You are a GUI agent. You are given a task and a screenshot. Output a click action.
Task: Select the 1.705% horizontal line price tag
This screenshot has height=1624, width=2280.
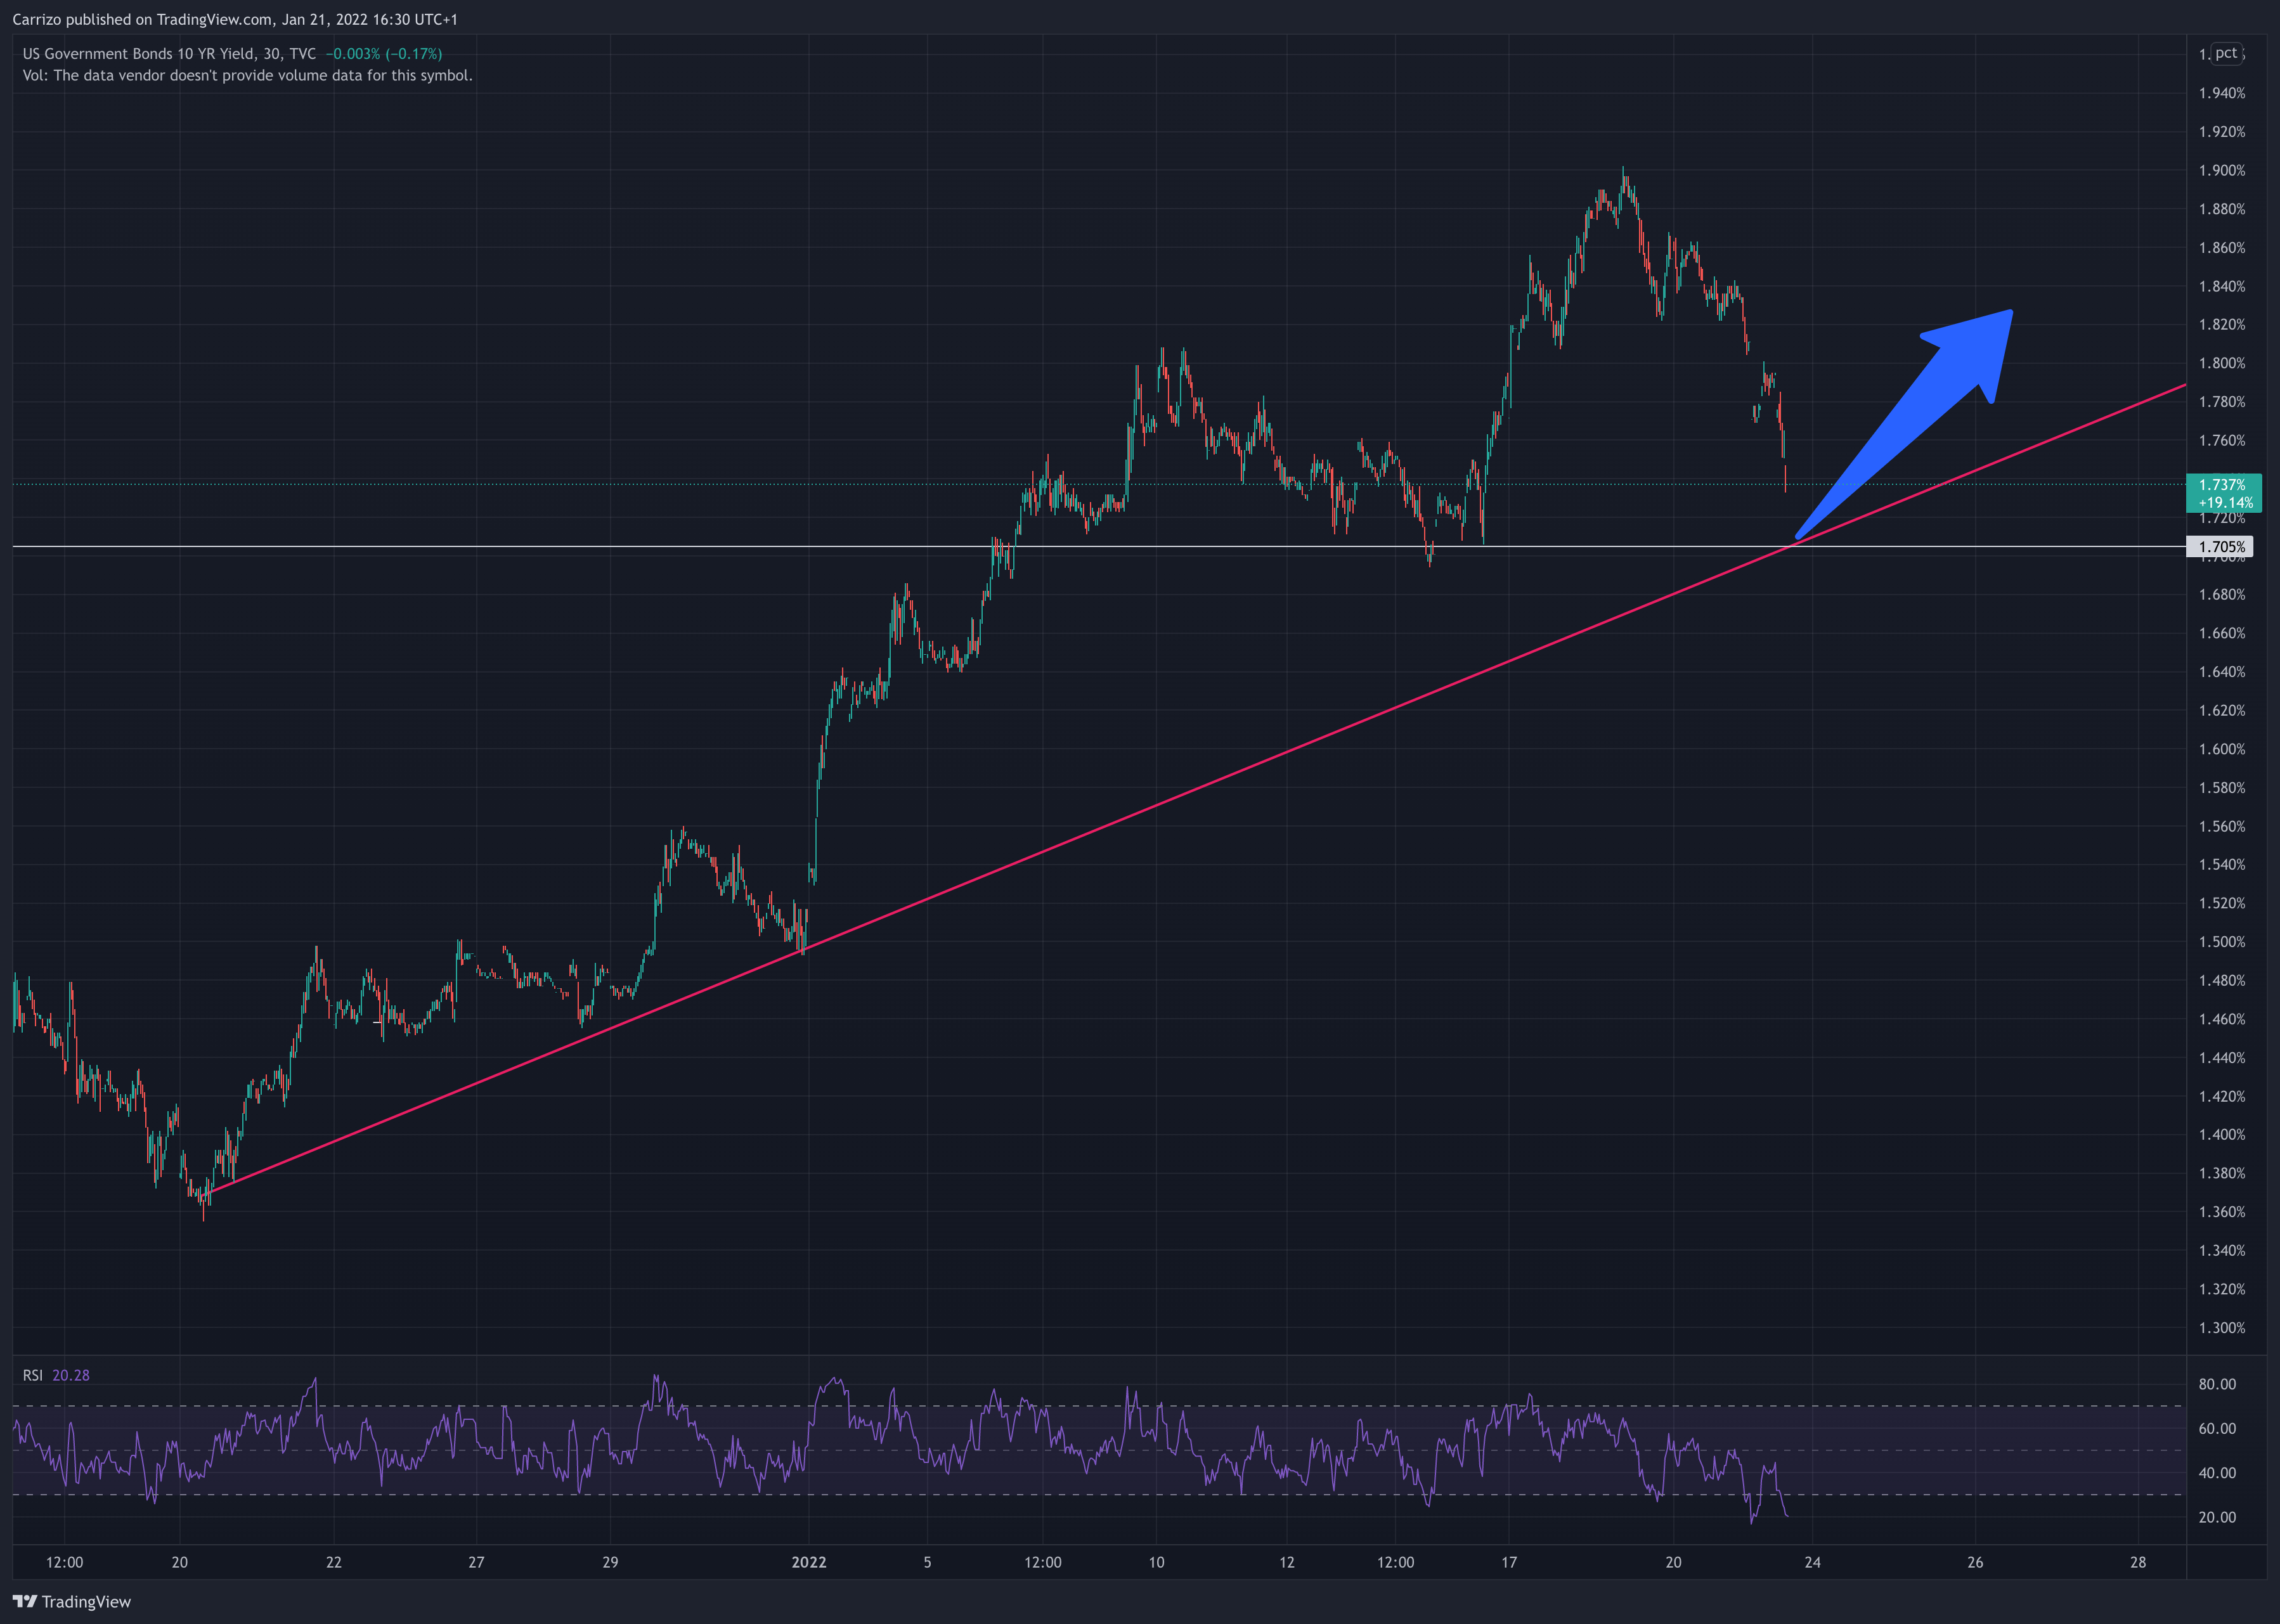tap(2221, 547)
